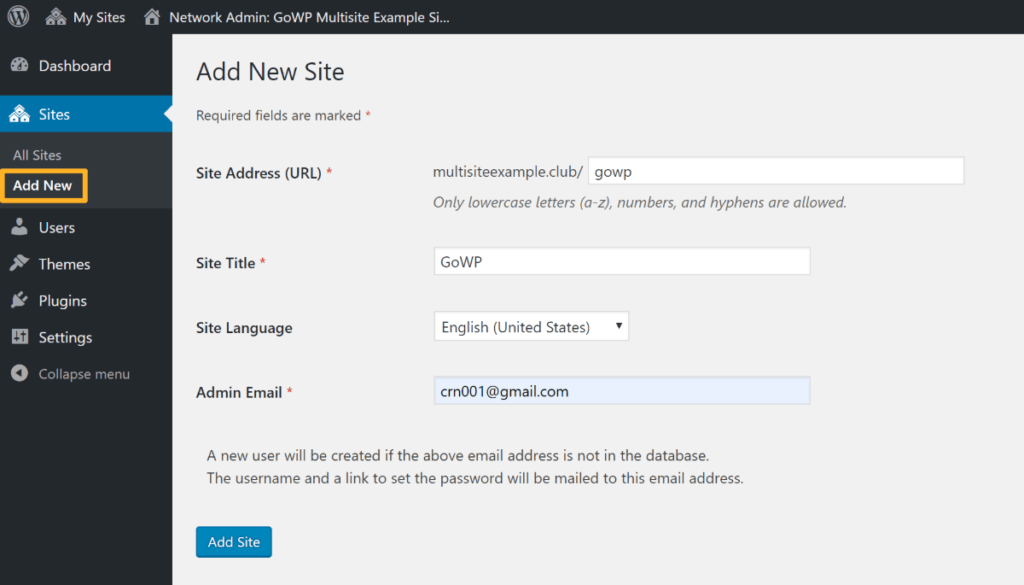Click the Site Language label

point(244,328)
